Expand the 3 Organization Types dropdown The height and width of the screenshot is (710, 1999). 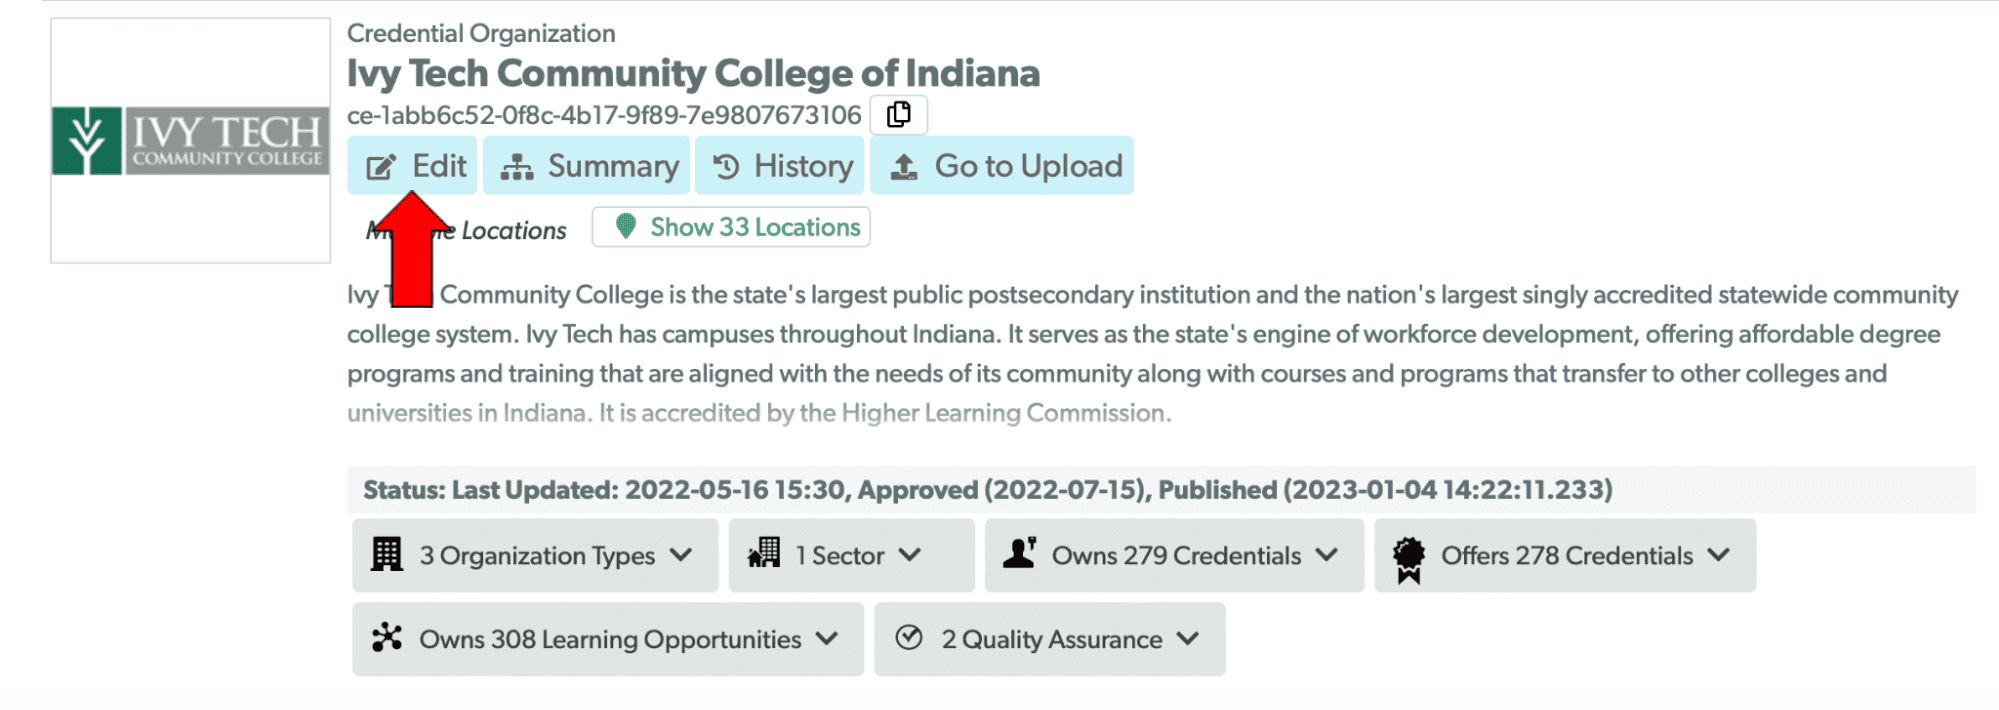(683, 555)
